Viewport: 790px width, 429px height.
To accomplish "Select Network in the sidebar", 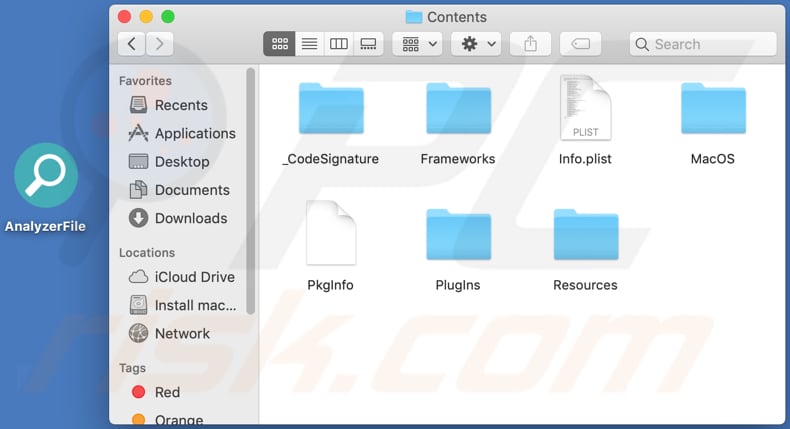I will click(x=169, y=333).
